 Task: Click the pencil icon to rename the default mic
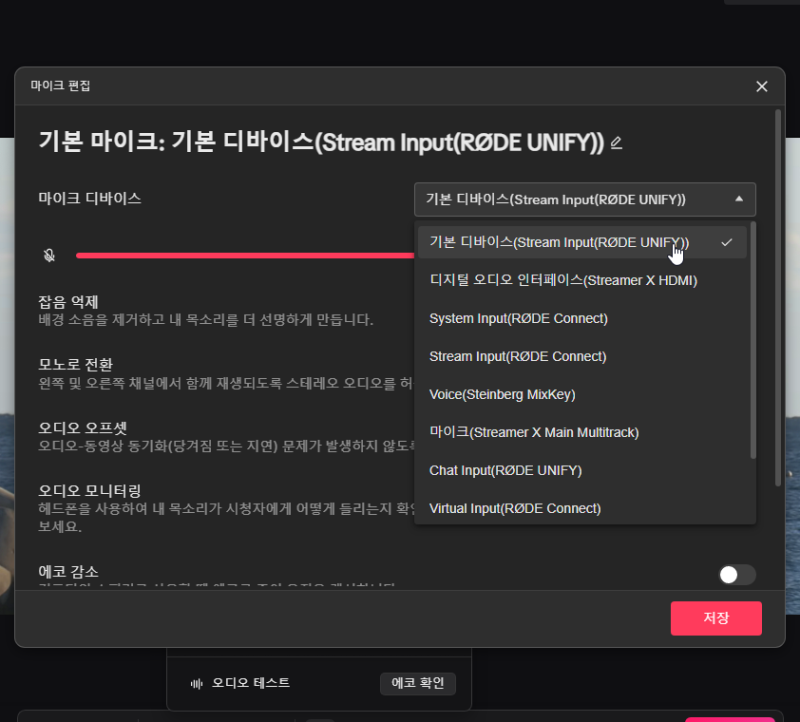(x=616, y=142)
